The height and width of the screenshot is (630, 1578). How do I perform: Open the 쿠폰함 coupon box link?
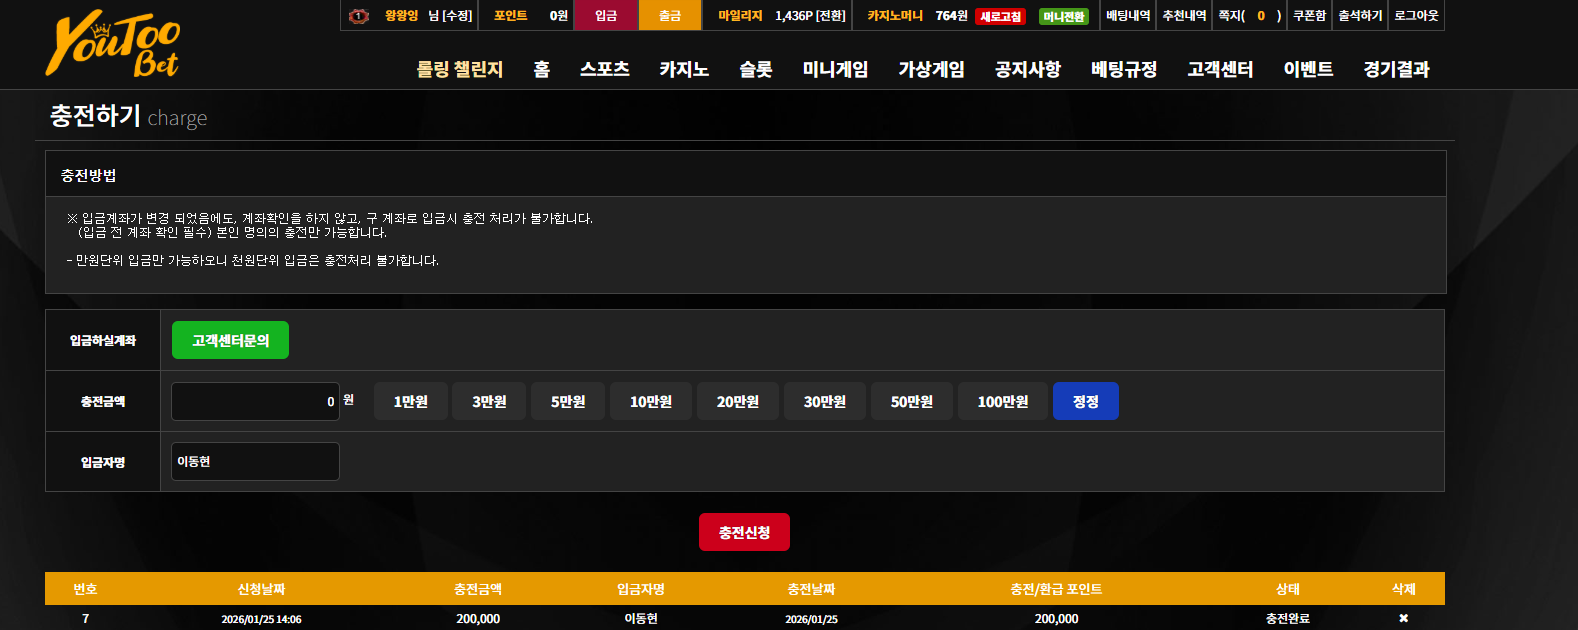pos(1309,15)
